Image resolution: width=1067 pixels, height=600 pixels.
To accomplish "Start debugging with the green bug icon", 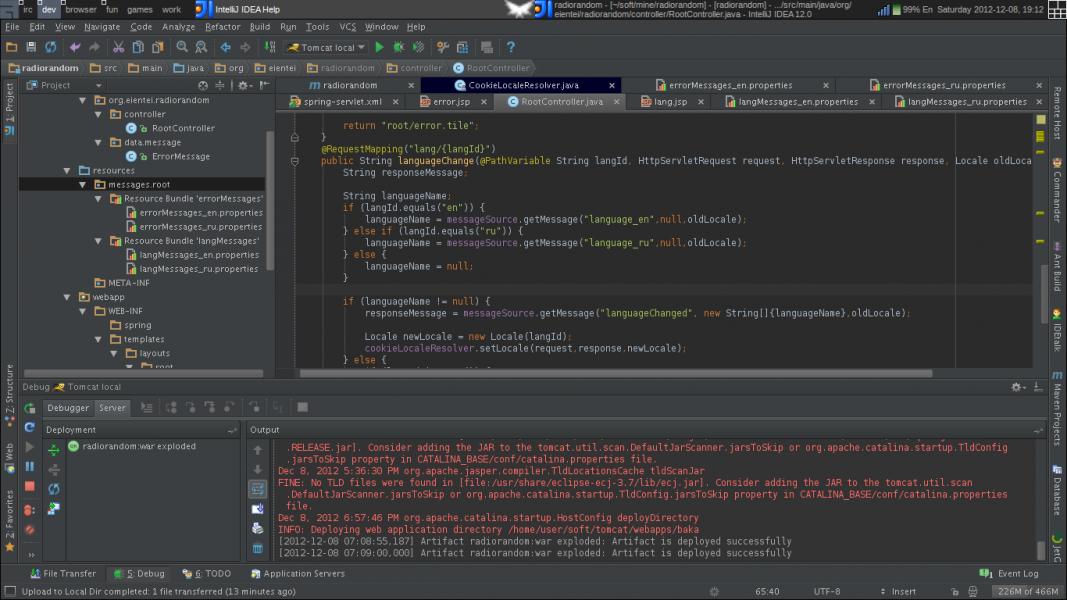I will [399, 47].
